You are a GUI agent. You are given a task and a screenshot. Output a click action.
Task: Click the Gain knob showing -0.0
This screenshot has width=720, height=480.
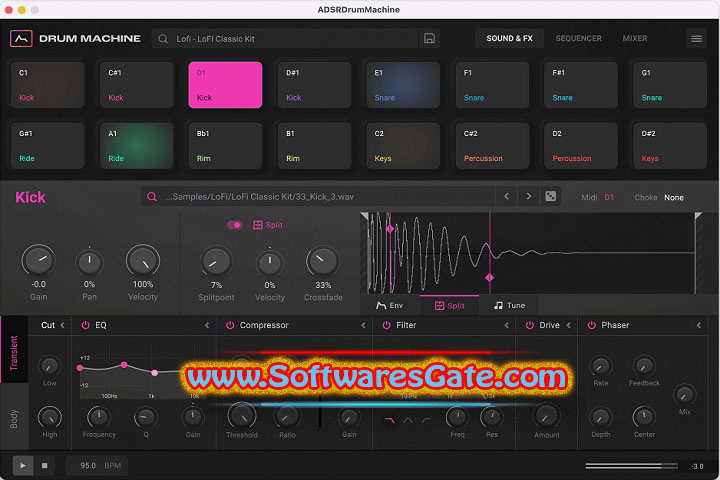[38, 261]
